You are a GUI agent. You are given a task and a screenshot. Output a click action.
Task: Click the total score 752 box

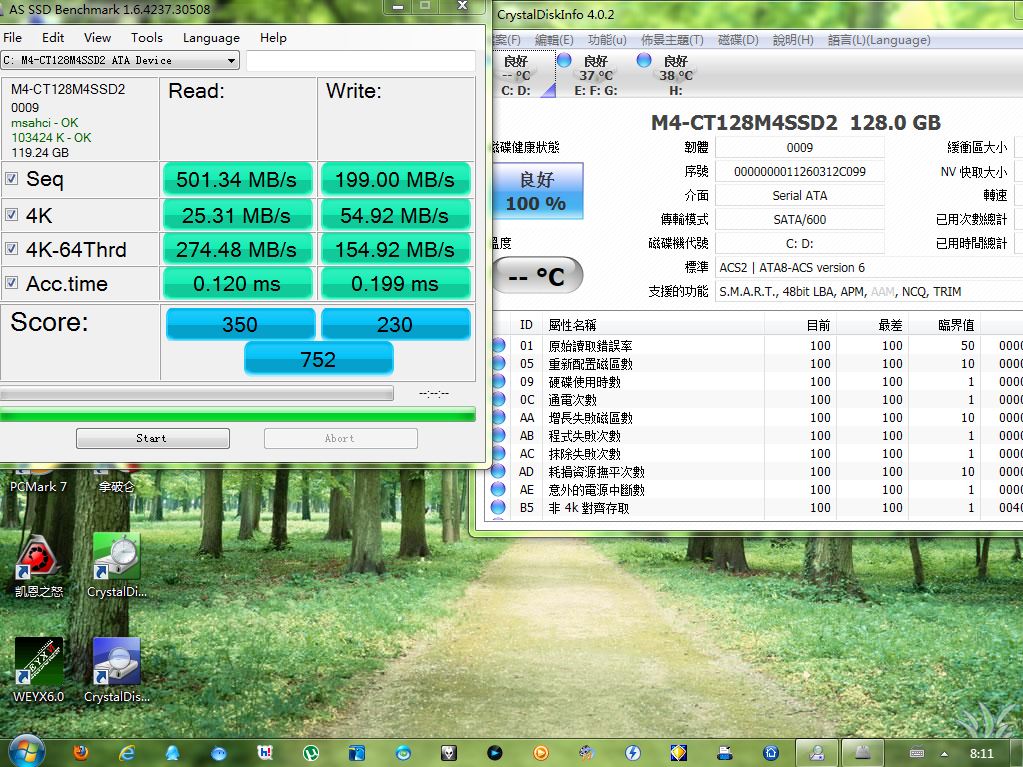coord(318,359)
